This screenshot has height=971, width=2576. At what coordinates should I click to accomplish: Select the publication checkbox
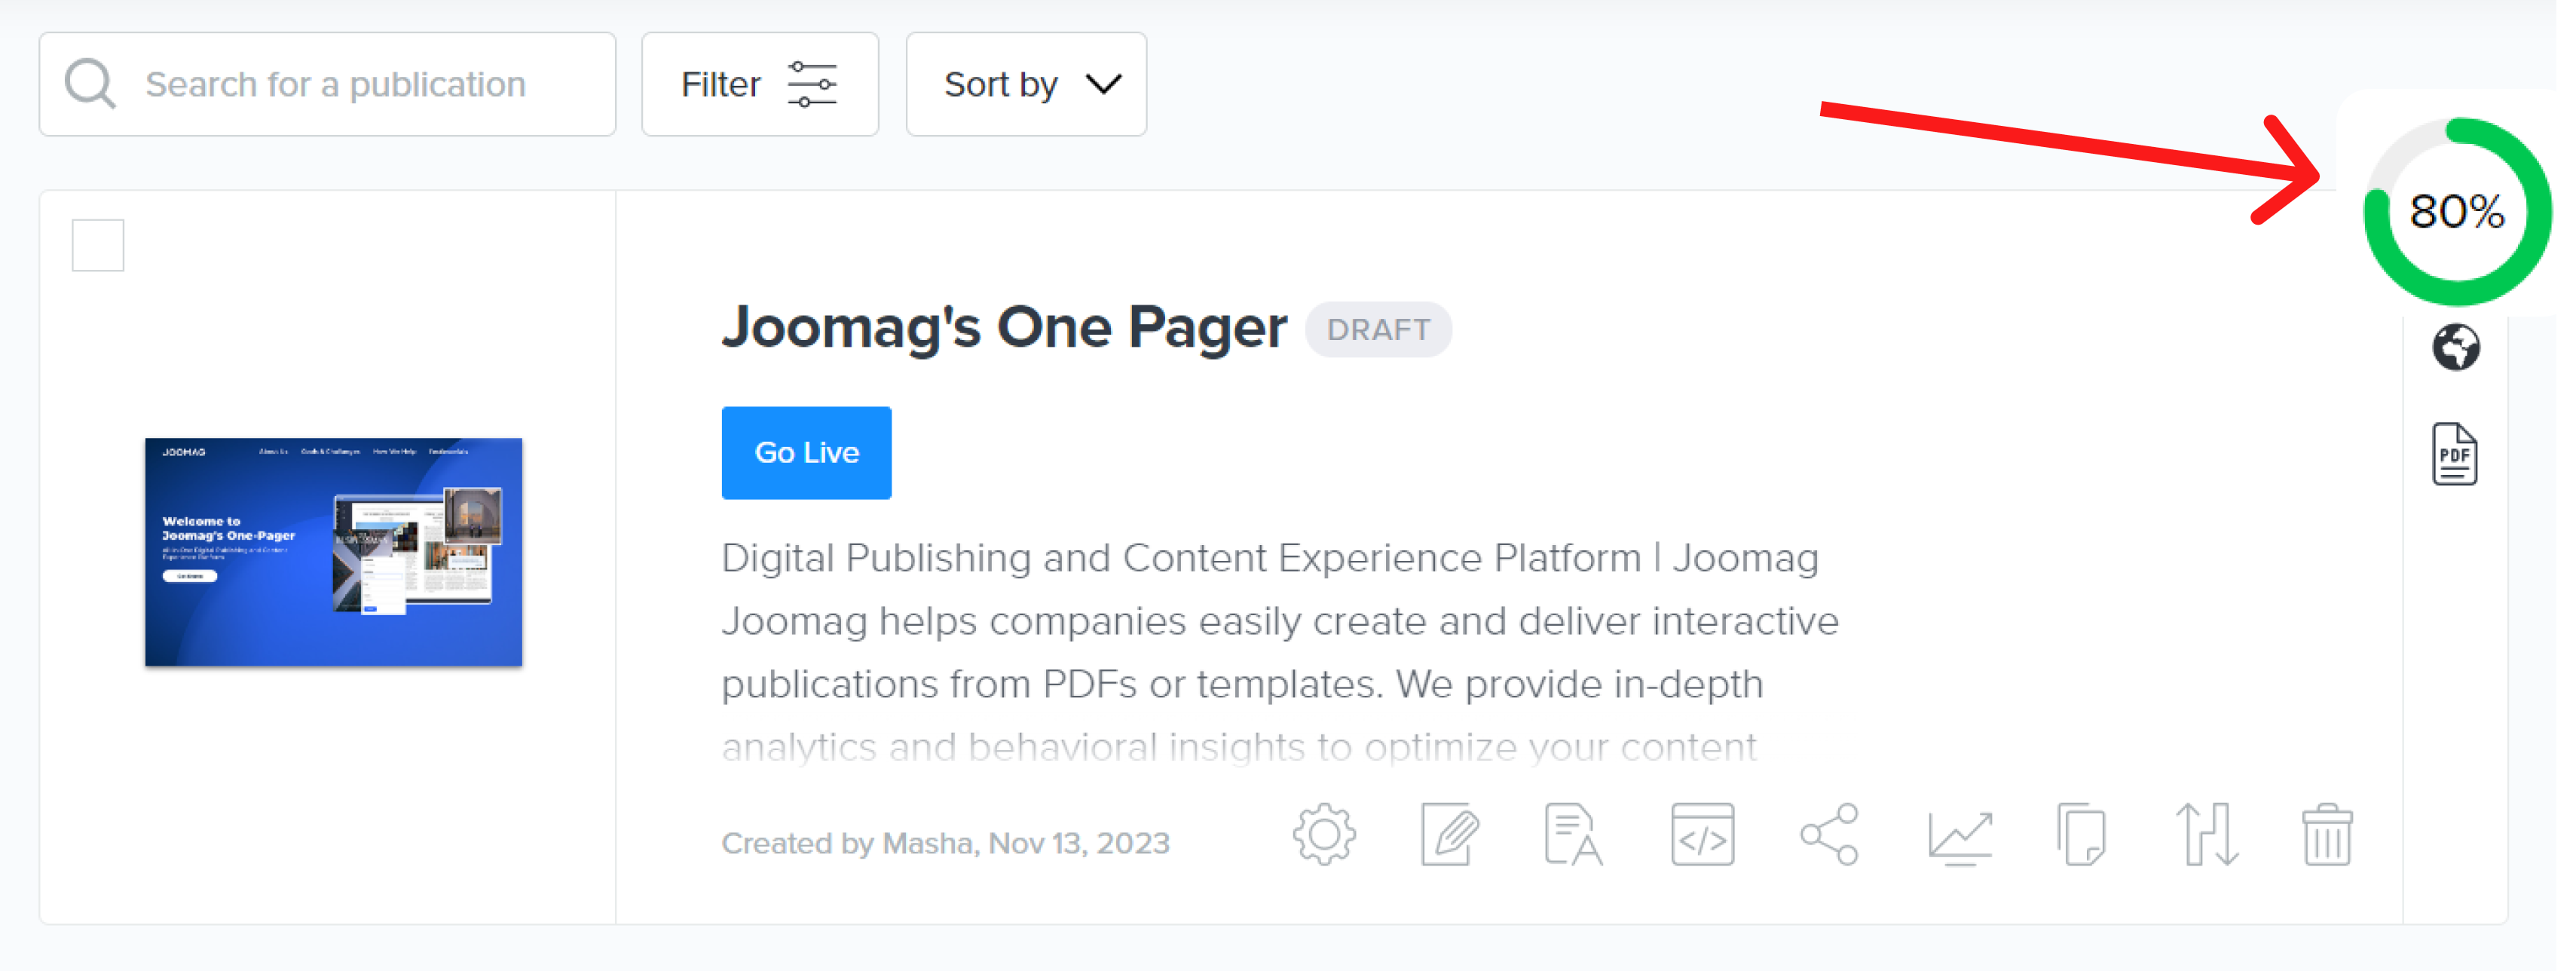[97, 243]
